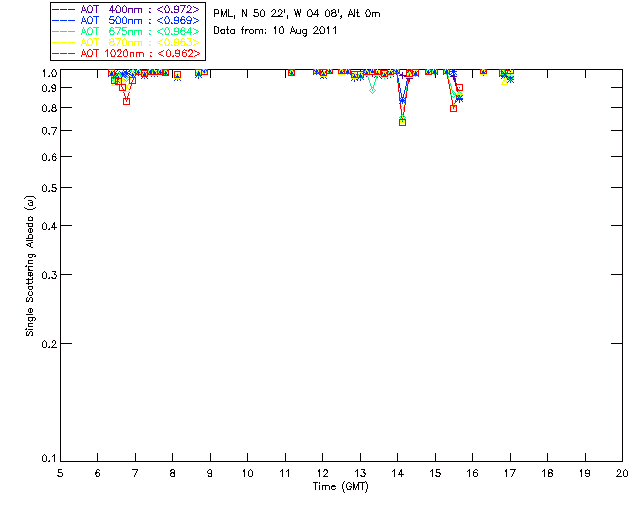This screenshot has width=640, height=512.
Task: Click the x-axis tick label 20
Action: pyautogui.click(x=622, y=473)
